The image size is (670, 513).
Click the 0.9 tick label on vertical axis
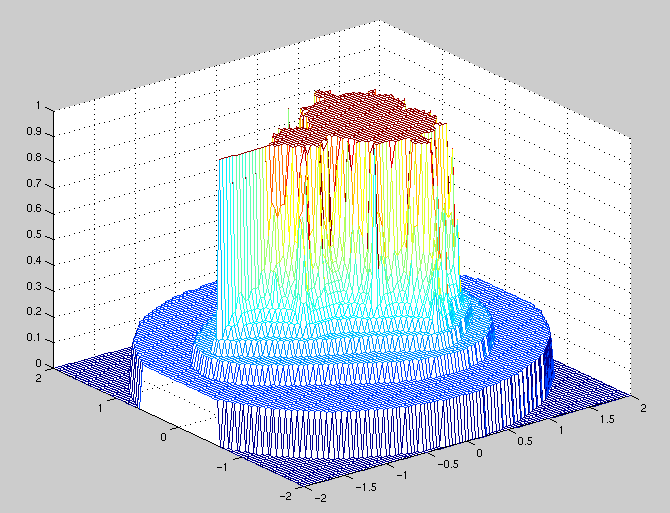coord(39,132)
